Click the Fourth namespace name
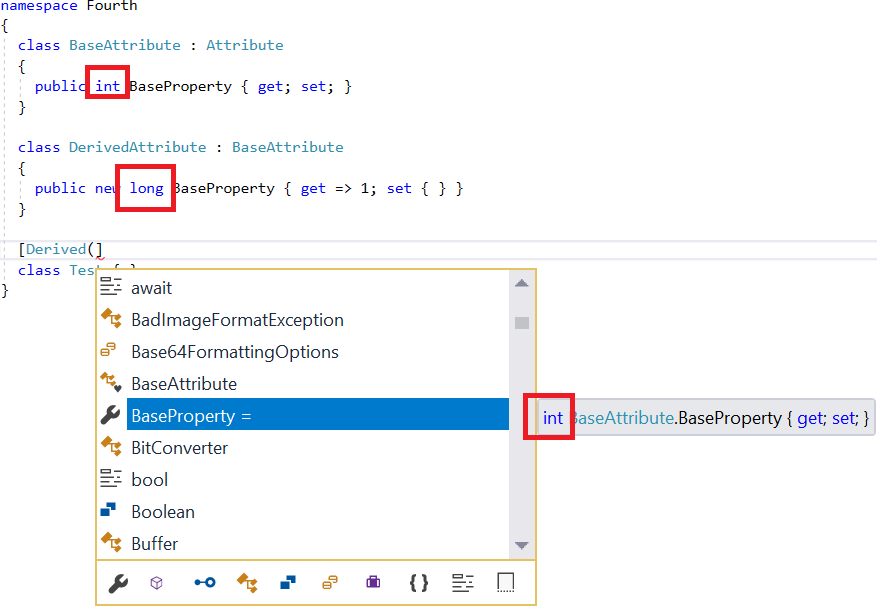The width and height of the screenshot is (877, 612). [112, 6]
